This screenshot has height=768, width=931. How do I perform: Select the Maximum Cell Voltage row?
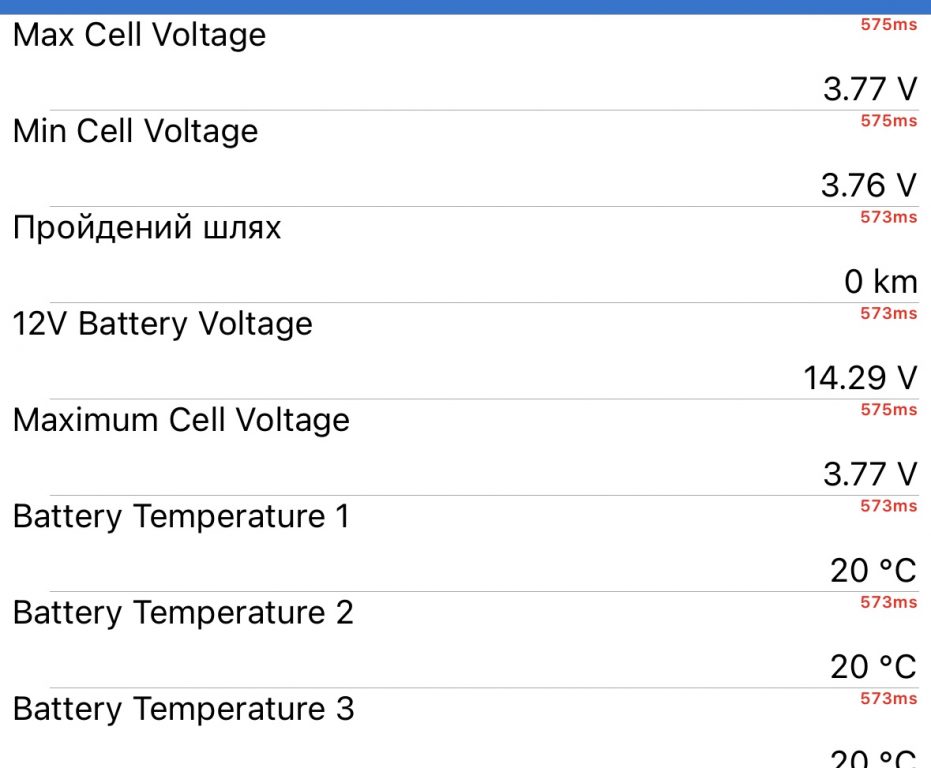(466, 447)
